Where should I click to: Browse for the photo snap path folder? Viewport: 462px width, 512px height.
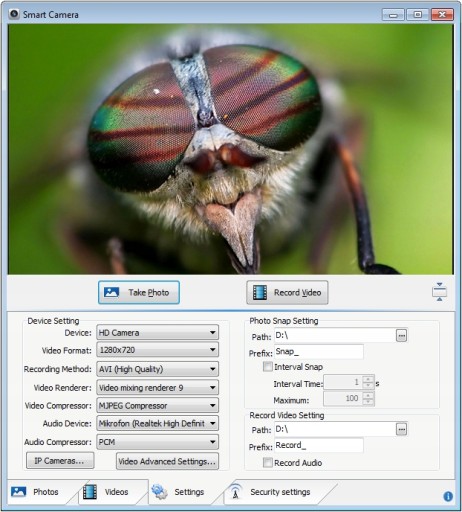[x=401, y=336]
